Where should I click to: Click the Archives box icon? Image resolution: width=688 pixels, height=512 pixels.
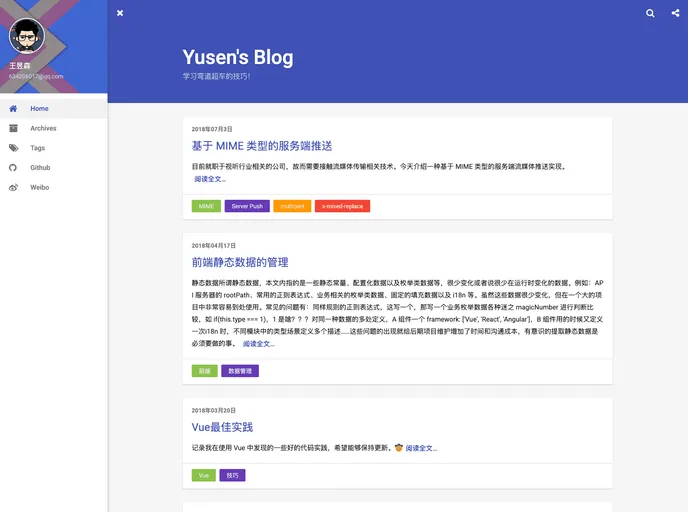[x=14, y=128]
